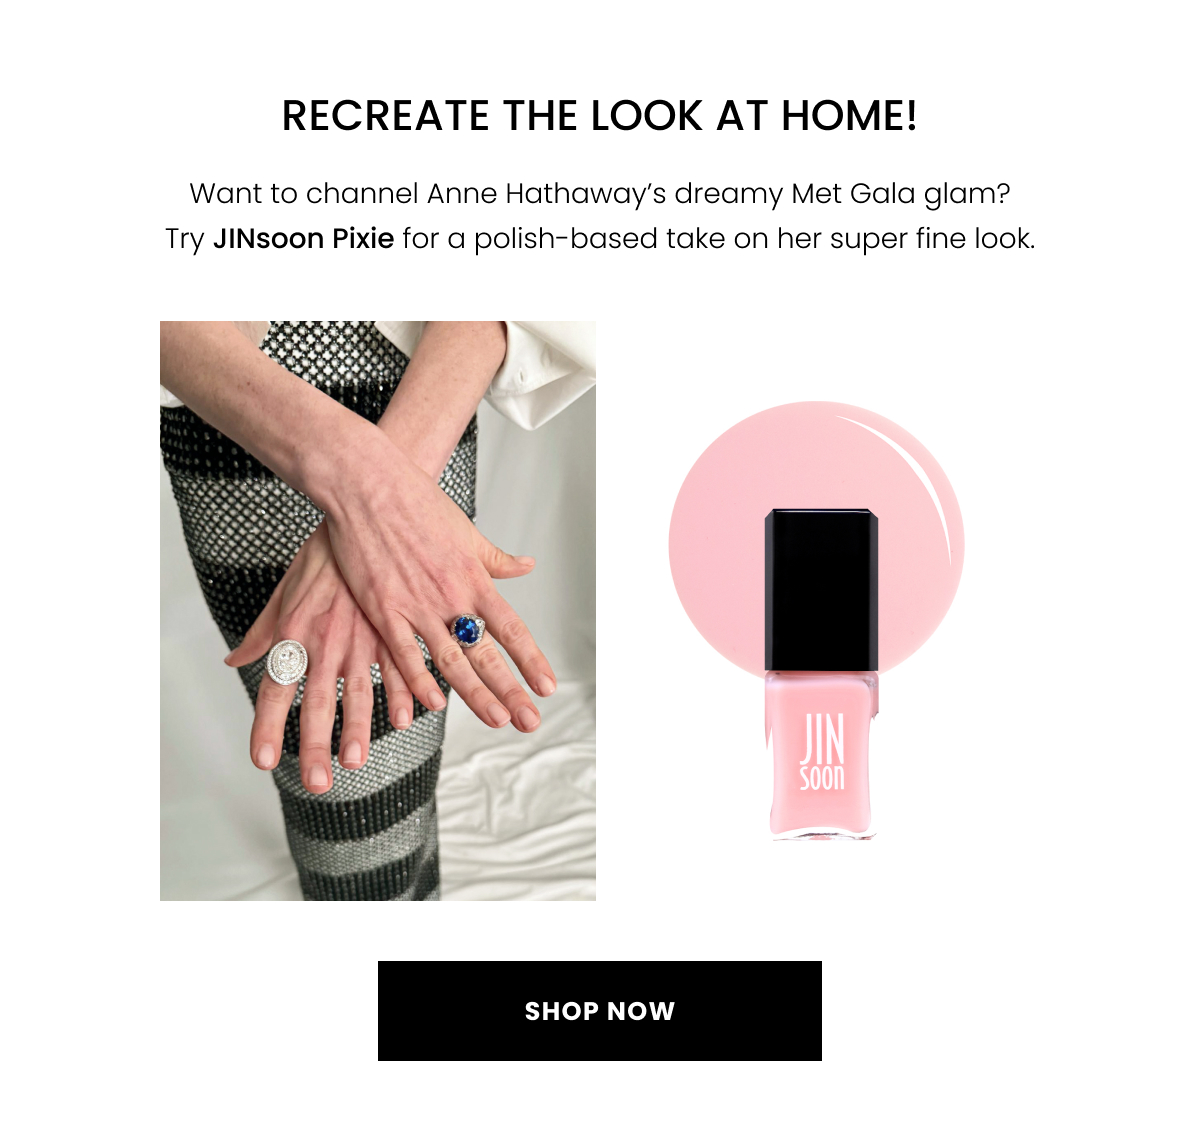Click the blue sapphire ring in photo
1200x1141 pixels.
tap(467, 630)
